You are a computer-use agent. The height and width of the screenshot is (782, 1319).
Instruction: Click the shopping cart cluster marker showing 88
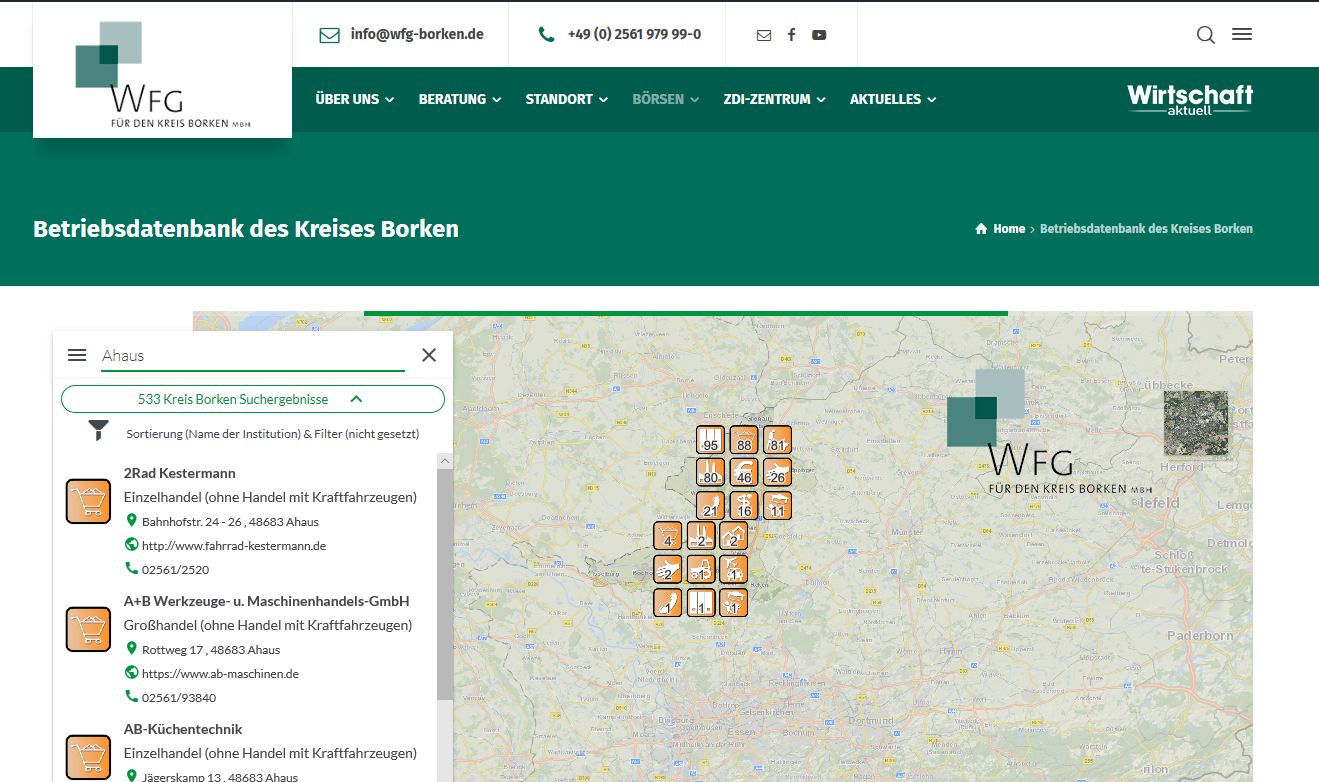[x=744, y=440]
